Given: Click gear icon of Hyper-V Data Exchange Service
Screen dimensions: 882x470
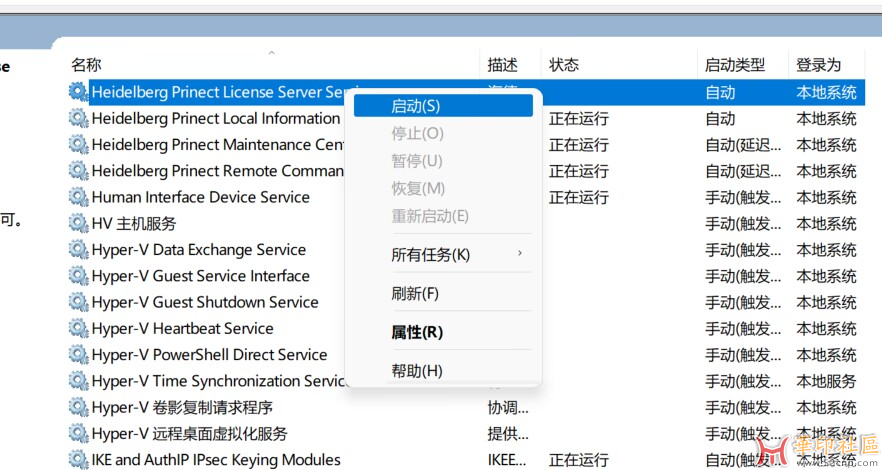Looking at the screenshot, I should 78,250.
